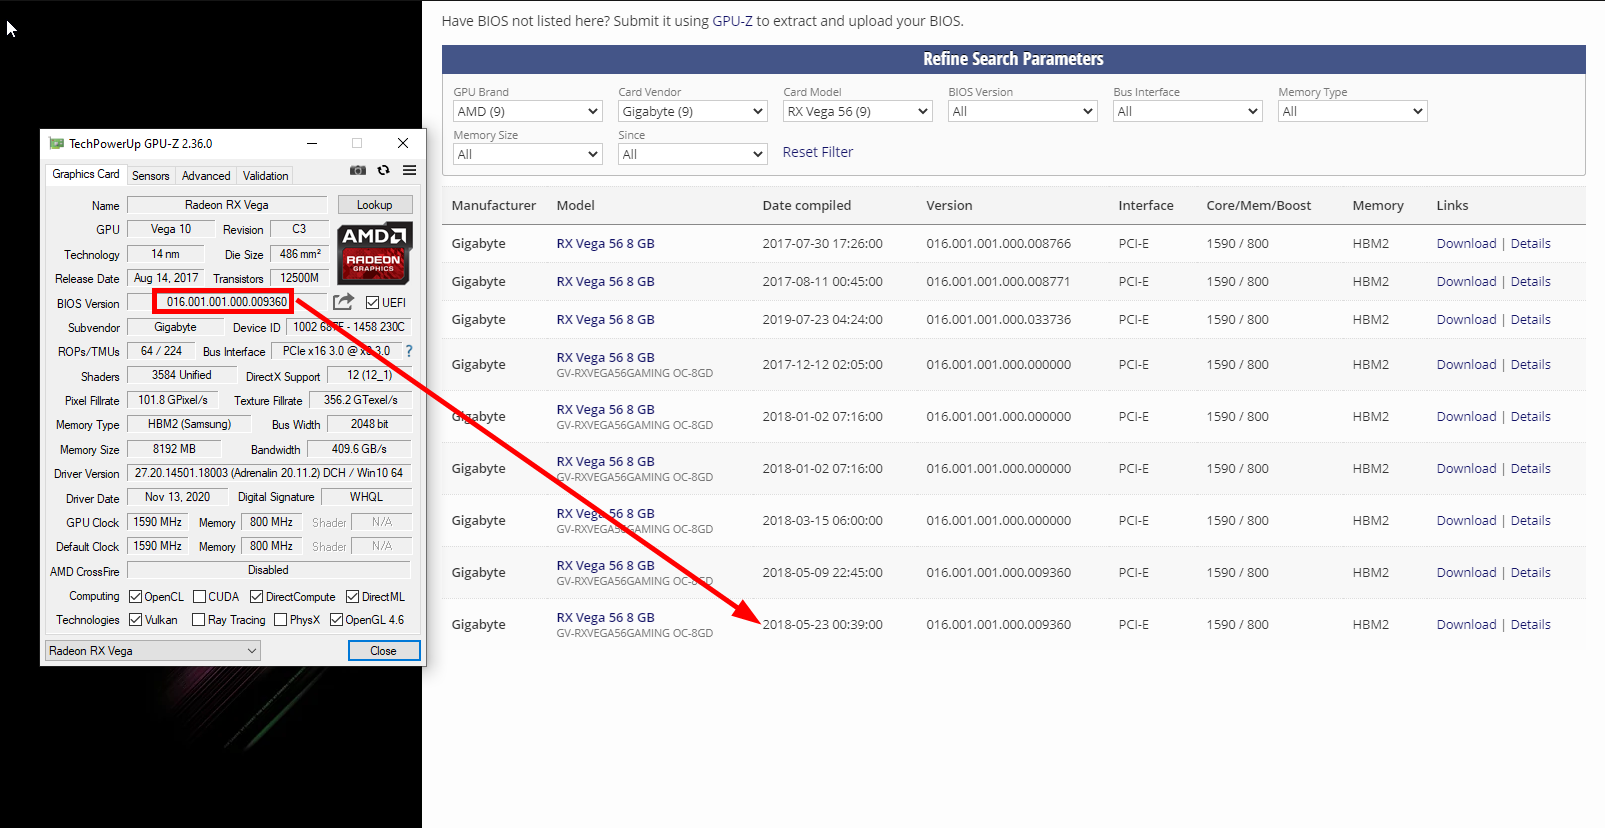Open the Memory Type filter dropdown

[1352, 111]
